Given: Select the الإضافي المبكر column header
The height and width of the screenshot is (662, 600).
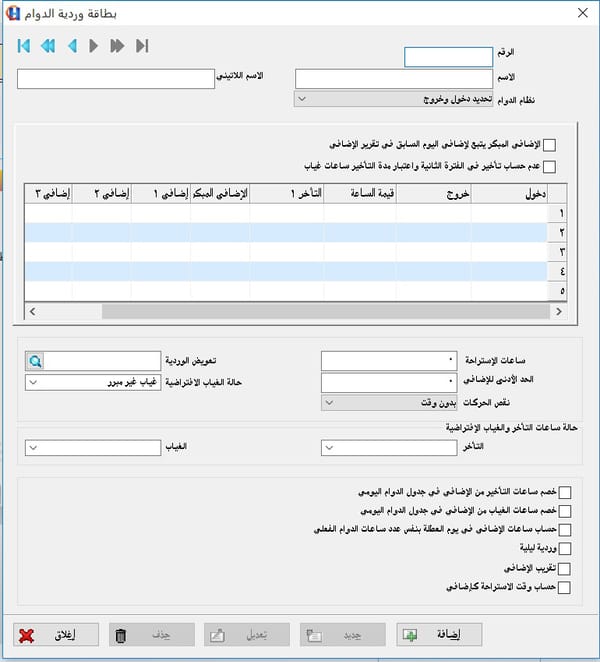Looking at the screenshot, I should click(220, 194).
